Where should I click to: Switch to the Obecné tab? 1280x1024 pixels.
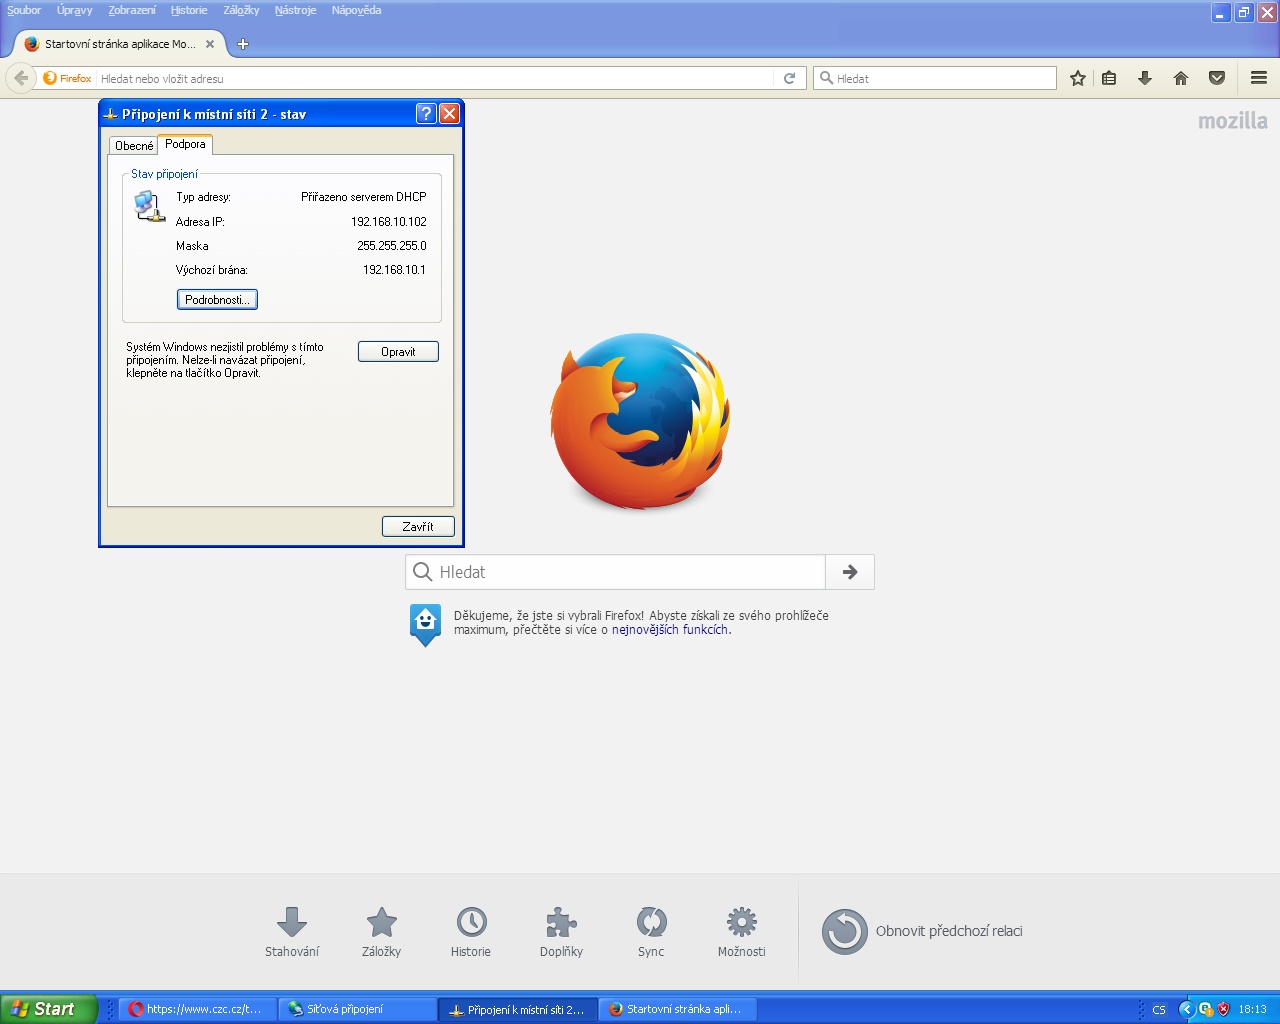pos(134,146)
